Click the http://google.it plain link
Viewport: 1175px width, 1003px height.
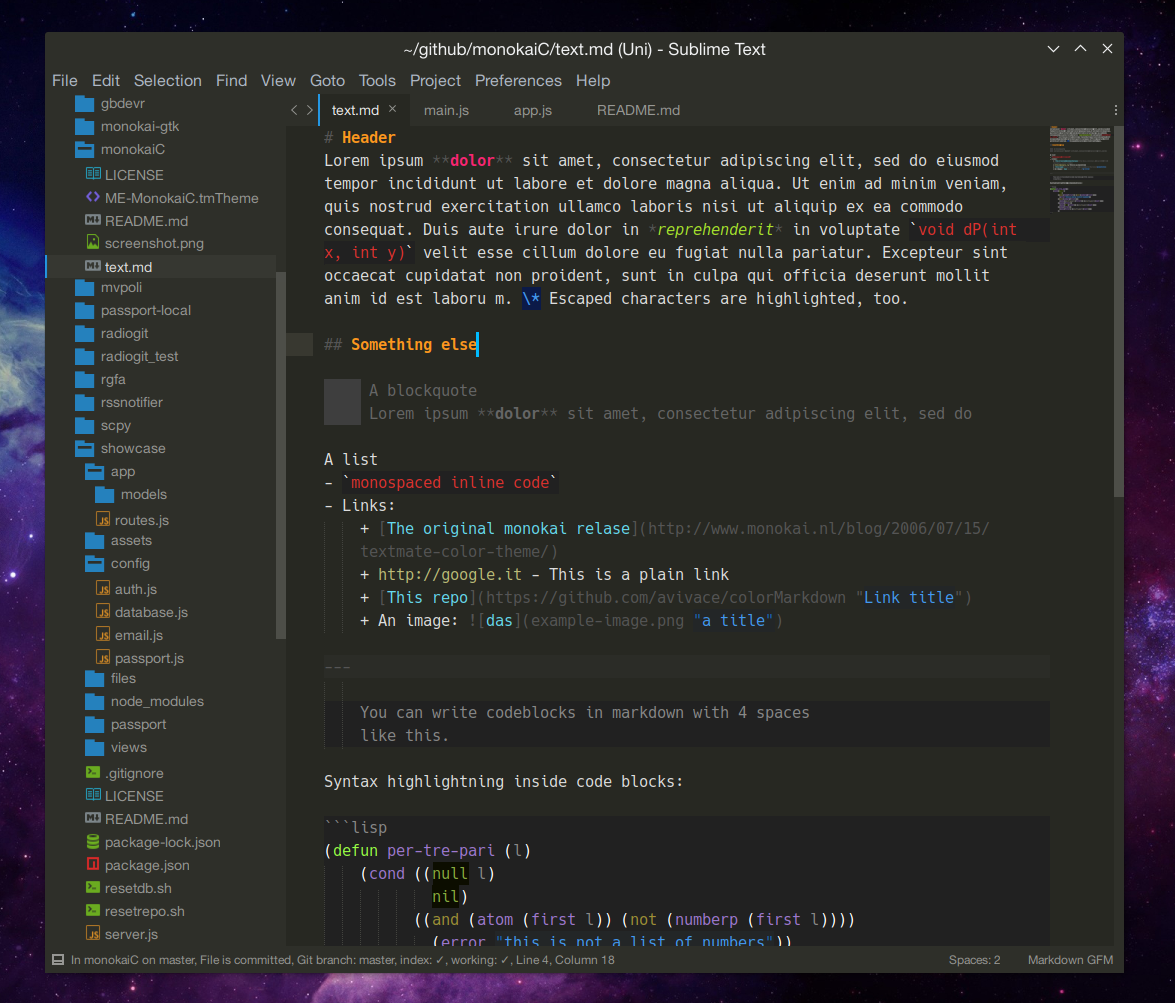point(450,574)
